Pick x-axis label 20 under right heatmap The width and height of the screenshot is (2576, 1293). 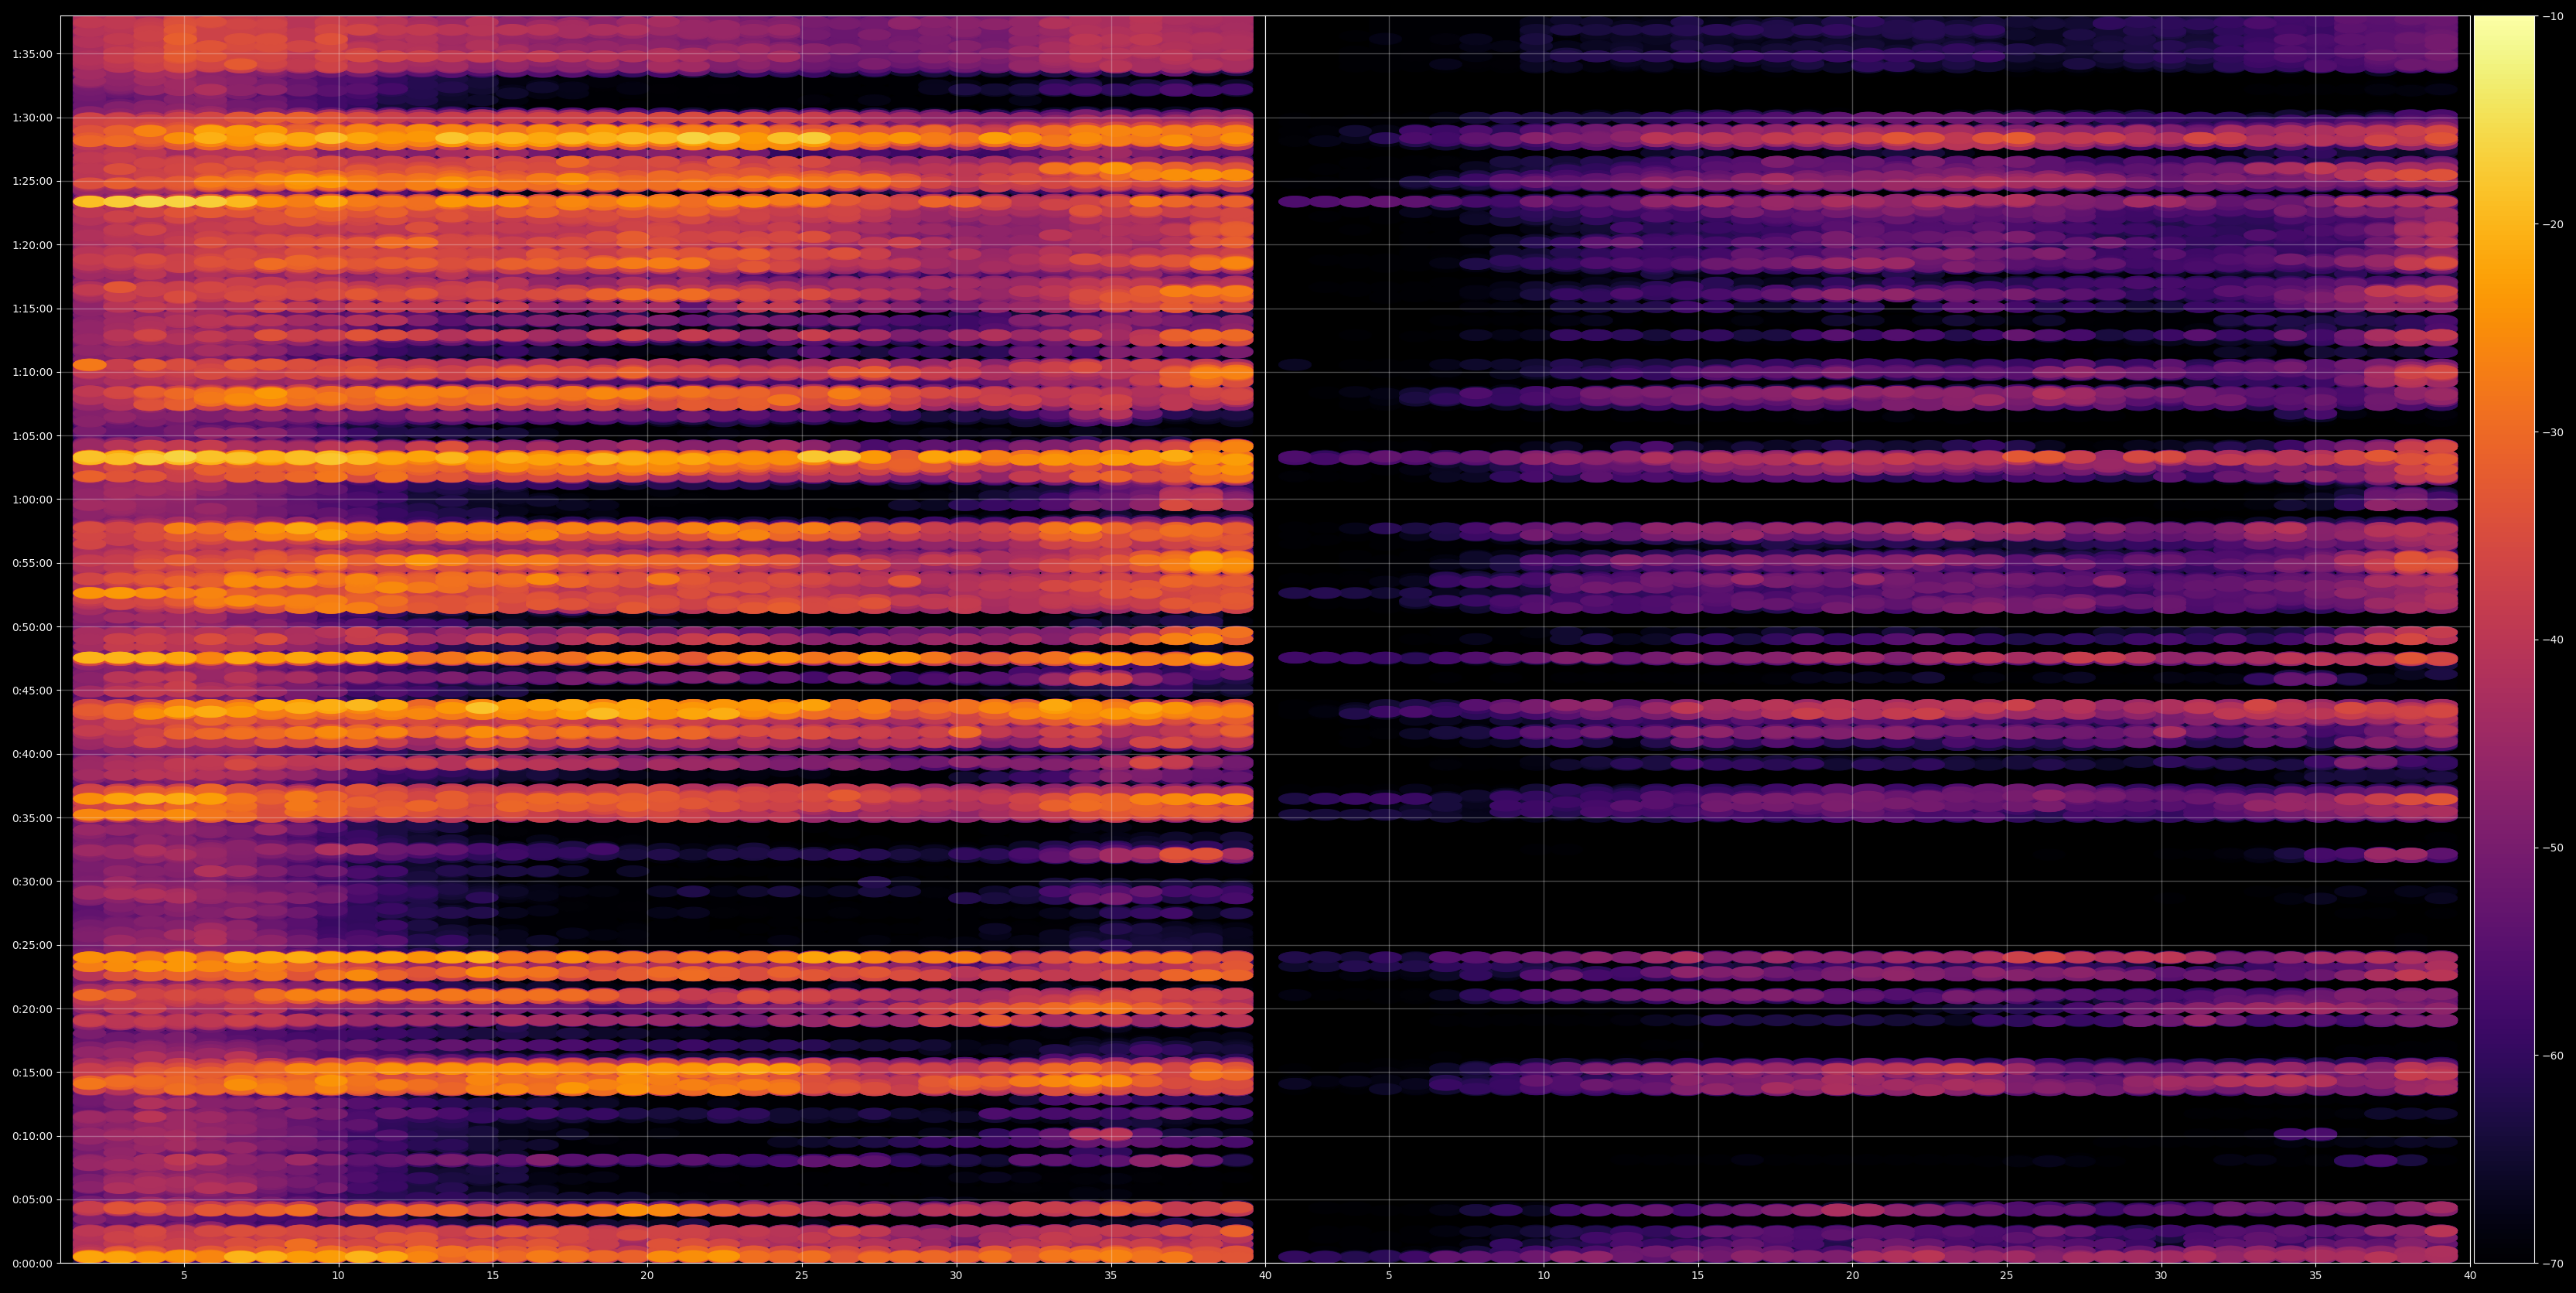1852,1276
